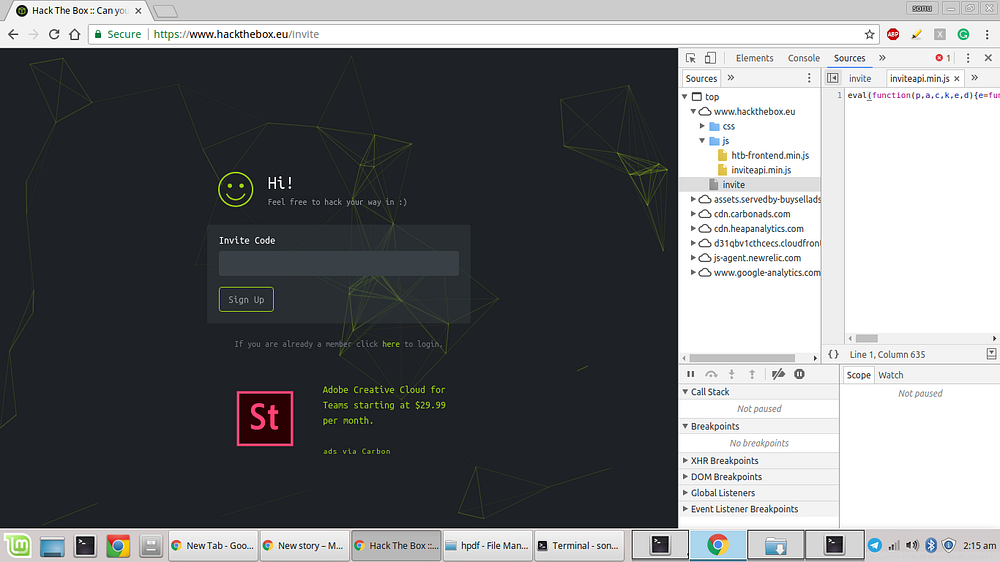Show more DevTools panels with chevron
The height and width of the screenshot is (562, 1000).
pyautogui.click(x=882, y=58)
